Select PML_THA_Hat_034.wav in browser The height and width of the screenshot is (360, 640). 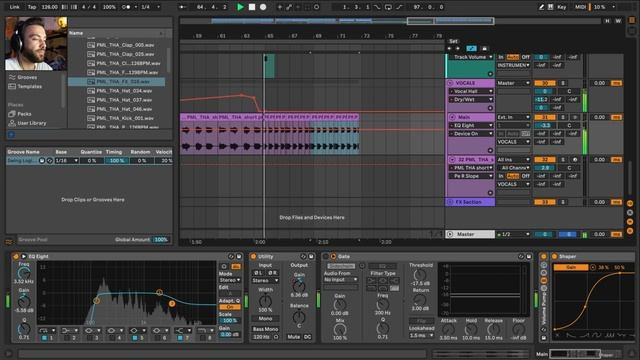pos(124,91)
